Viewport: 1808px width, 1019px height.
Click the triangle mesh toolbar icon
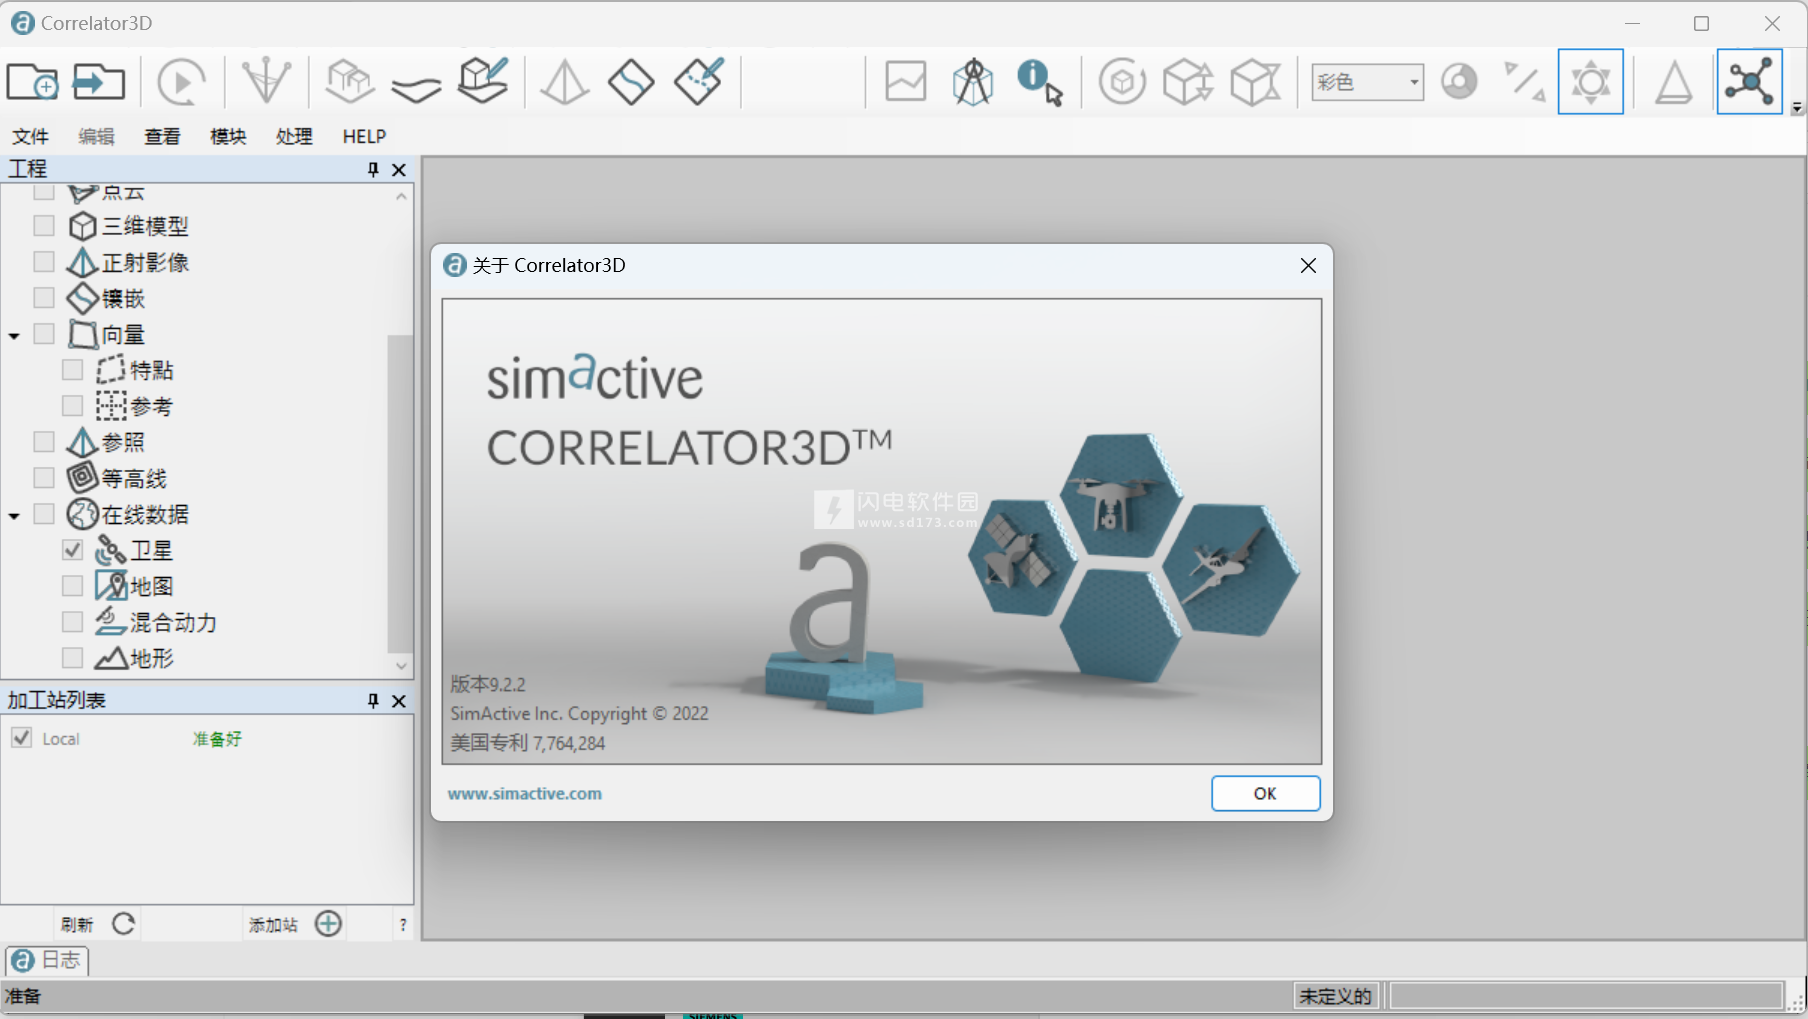(1673, 81)
